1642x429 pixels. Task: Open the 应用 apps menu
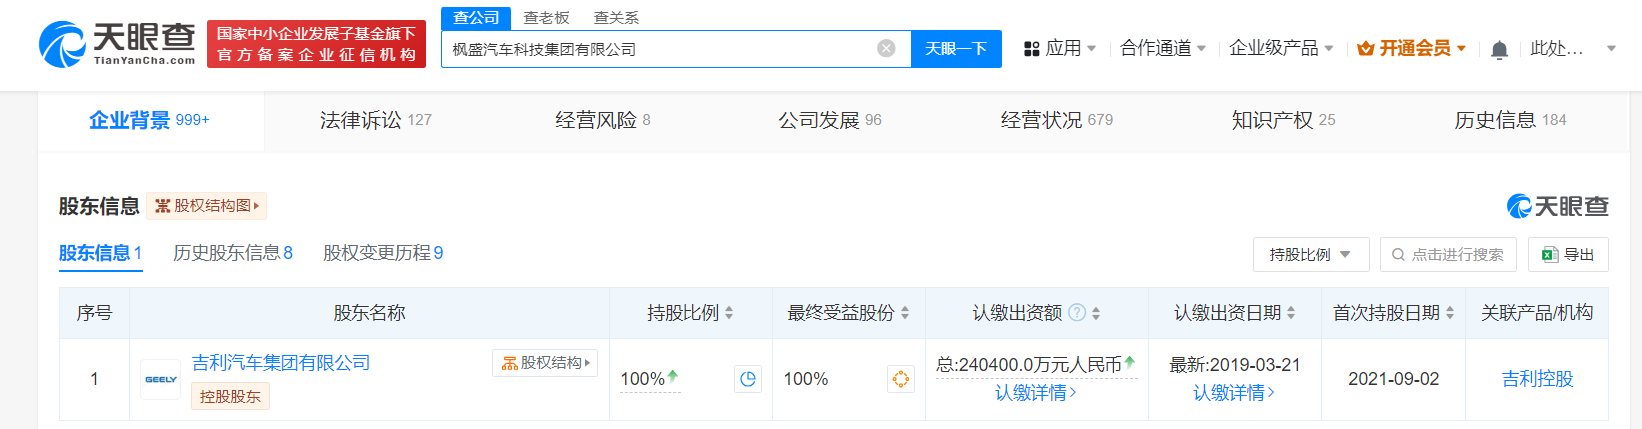pyautogui.click(x=1060, y=48)
